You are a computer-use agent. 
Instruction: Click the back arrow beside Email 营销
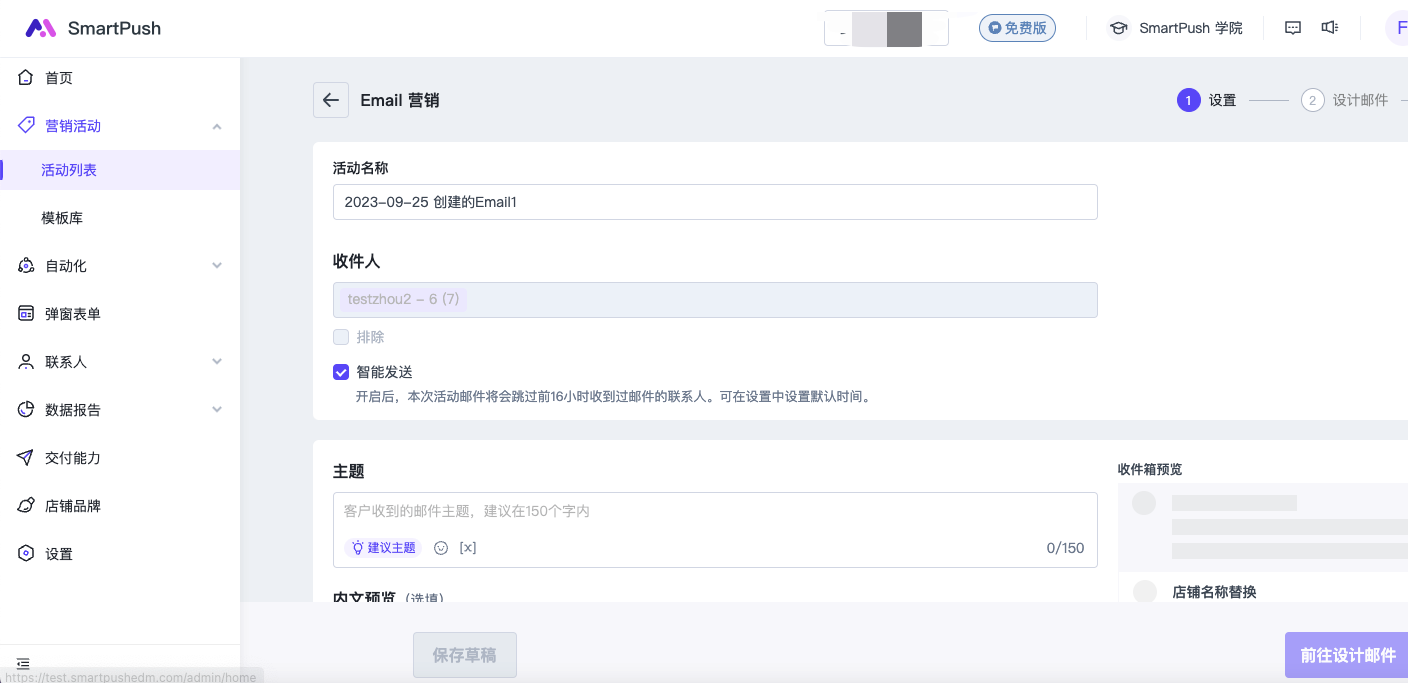click(331, 100)
